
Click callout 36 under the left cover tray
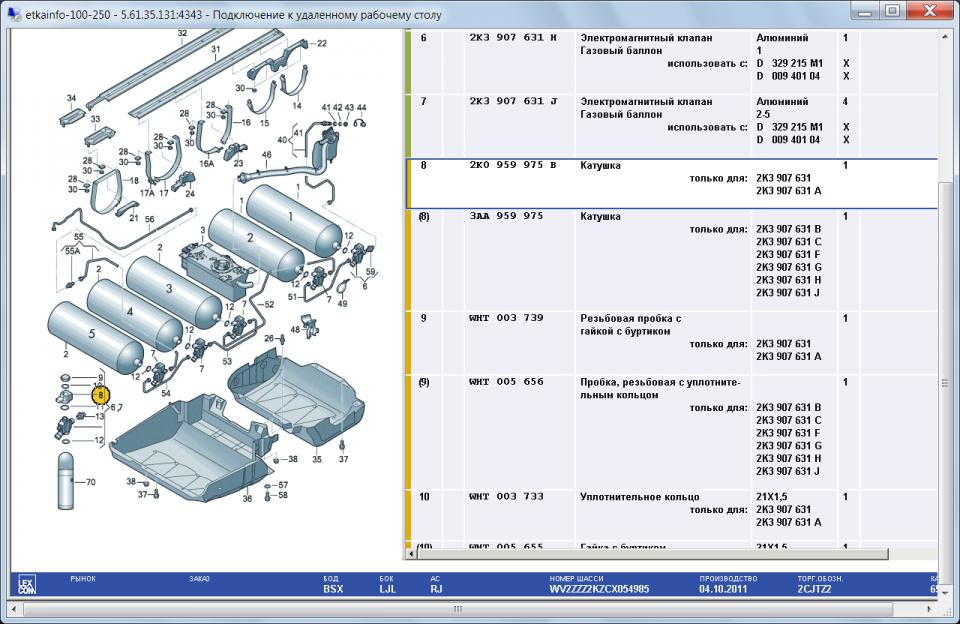coord(247,498)
